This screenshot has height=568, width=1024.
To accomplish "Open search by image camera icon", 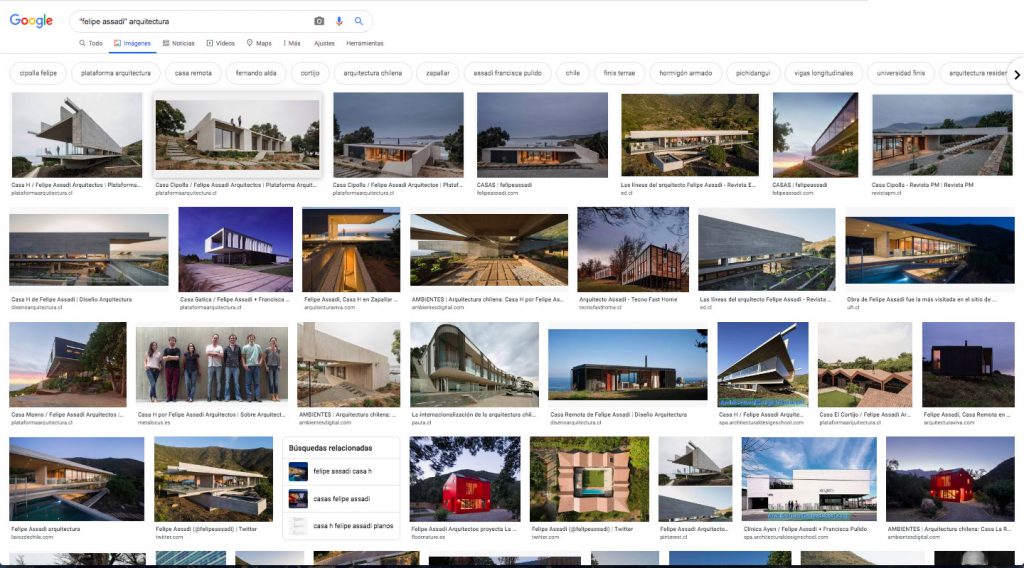I will 319,21.
